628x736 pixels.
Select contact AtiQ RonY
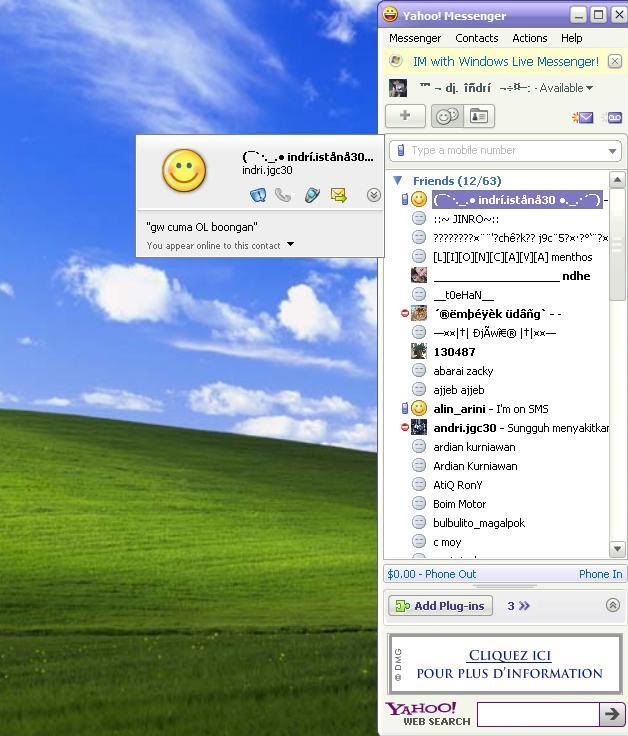458,485
